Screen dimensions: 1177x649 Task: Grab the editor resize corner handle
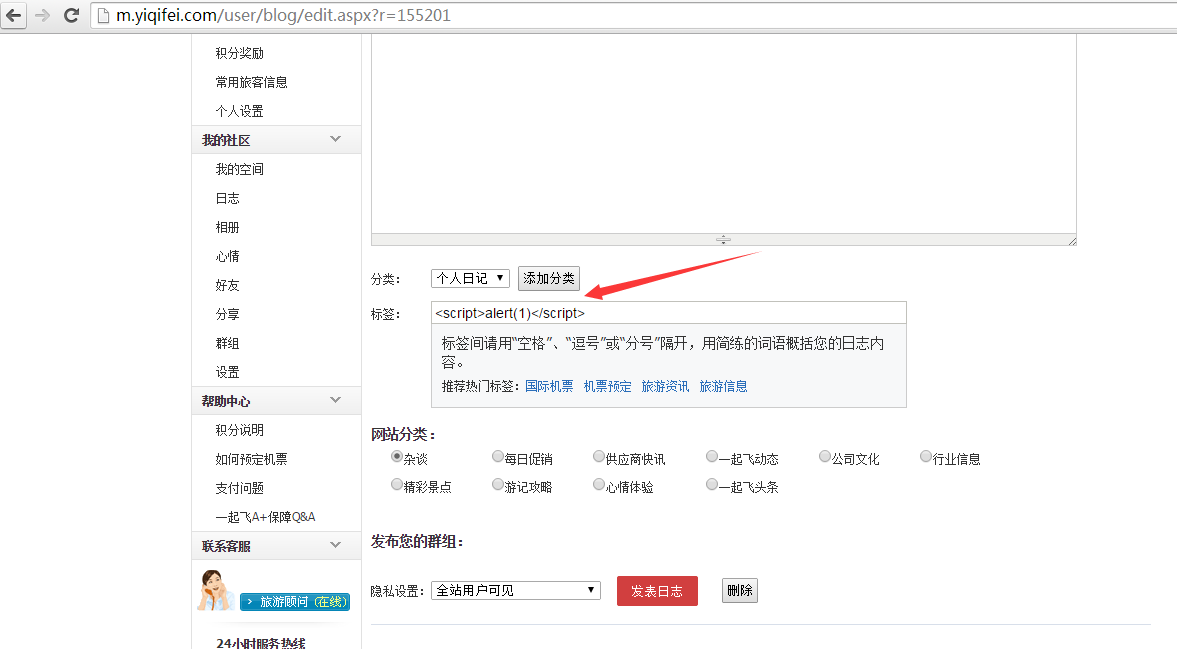coord(1072,241)
